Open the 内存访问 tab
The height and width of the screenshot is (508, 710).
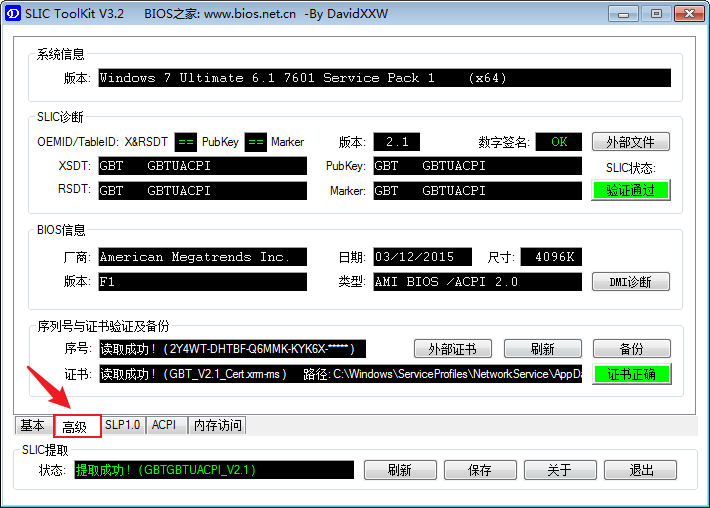[x=217, y=425]
